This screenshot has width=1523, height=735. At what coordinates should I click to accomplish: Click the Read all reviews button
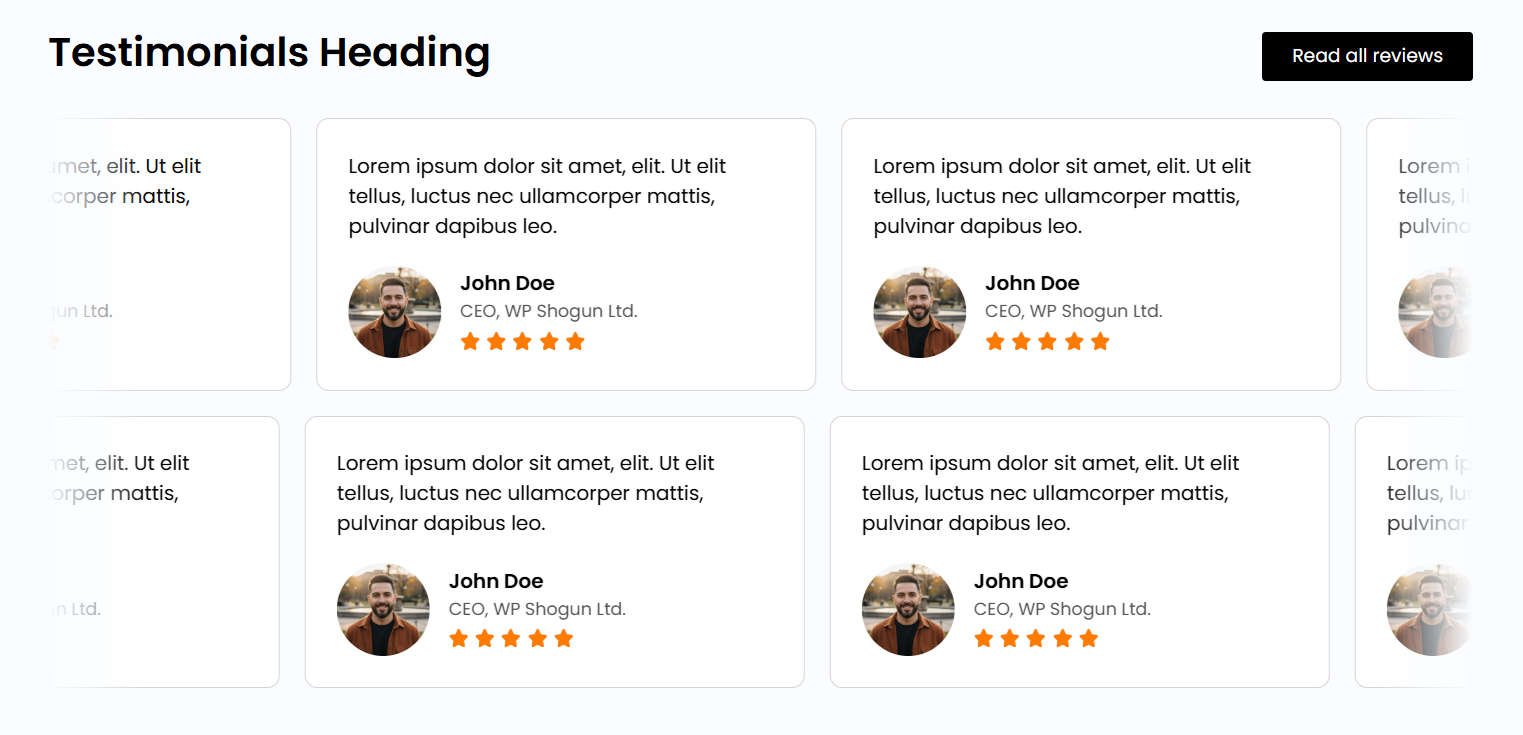coord(1366,56)
